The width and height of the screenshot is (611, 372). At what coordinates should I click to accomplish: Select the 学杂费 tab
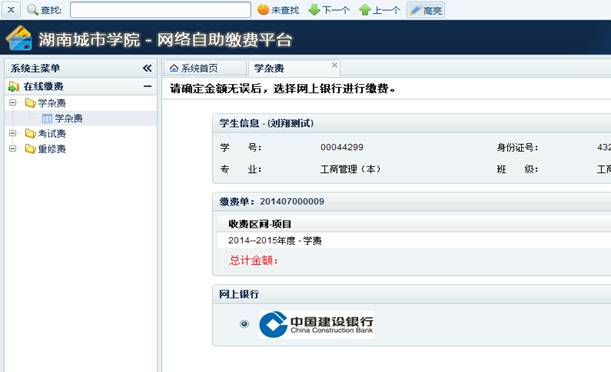[269, 69]
